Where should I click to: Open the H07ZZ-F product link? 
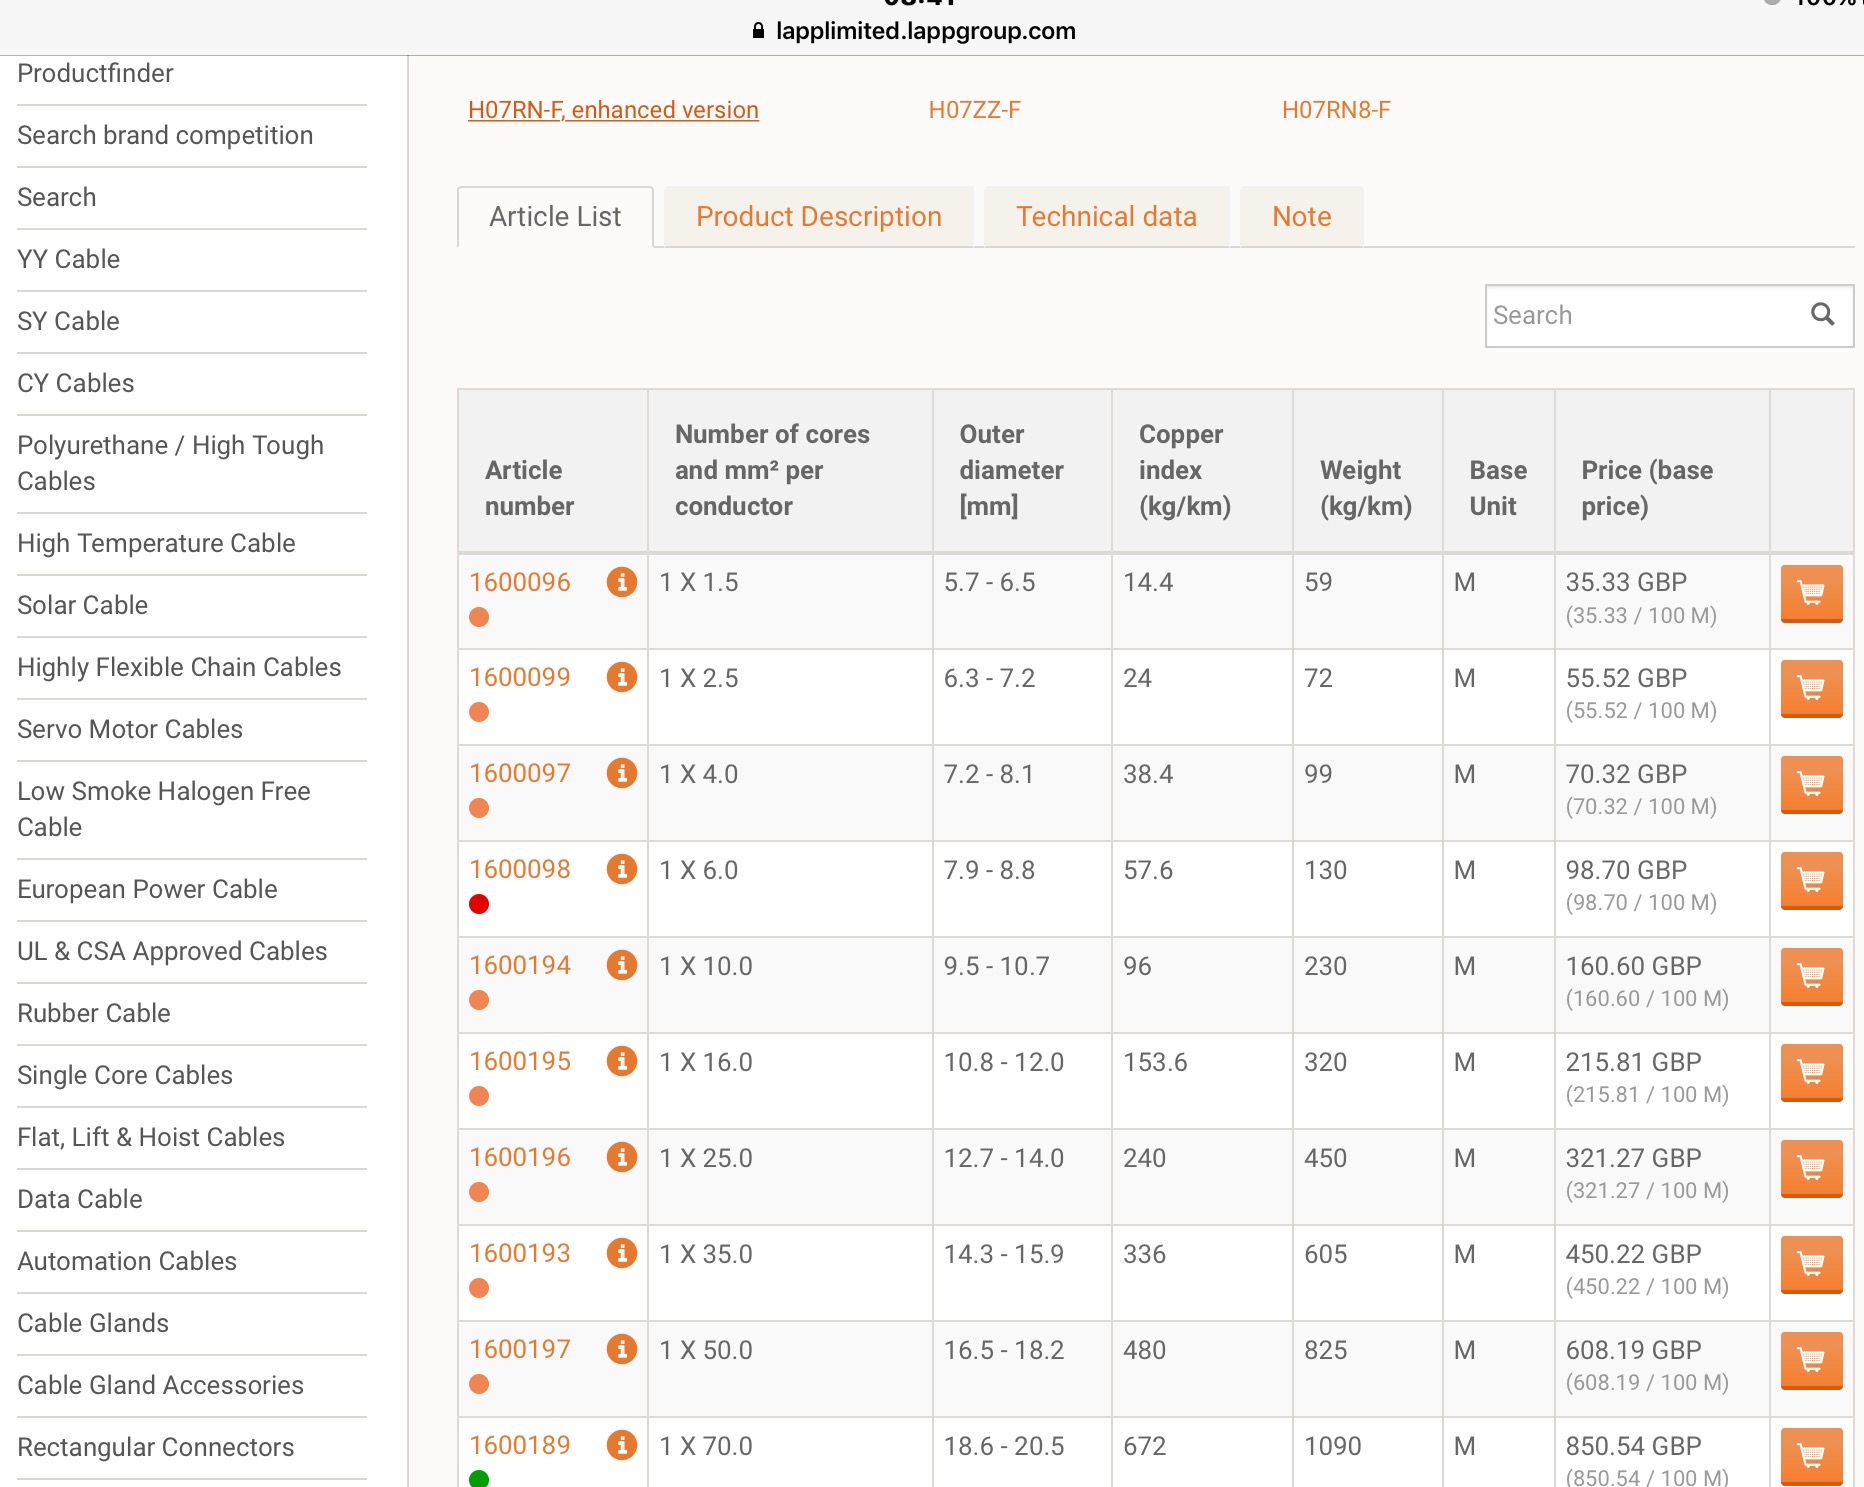point(974,110)
